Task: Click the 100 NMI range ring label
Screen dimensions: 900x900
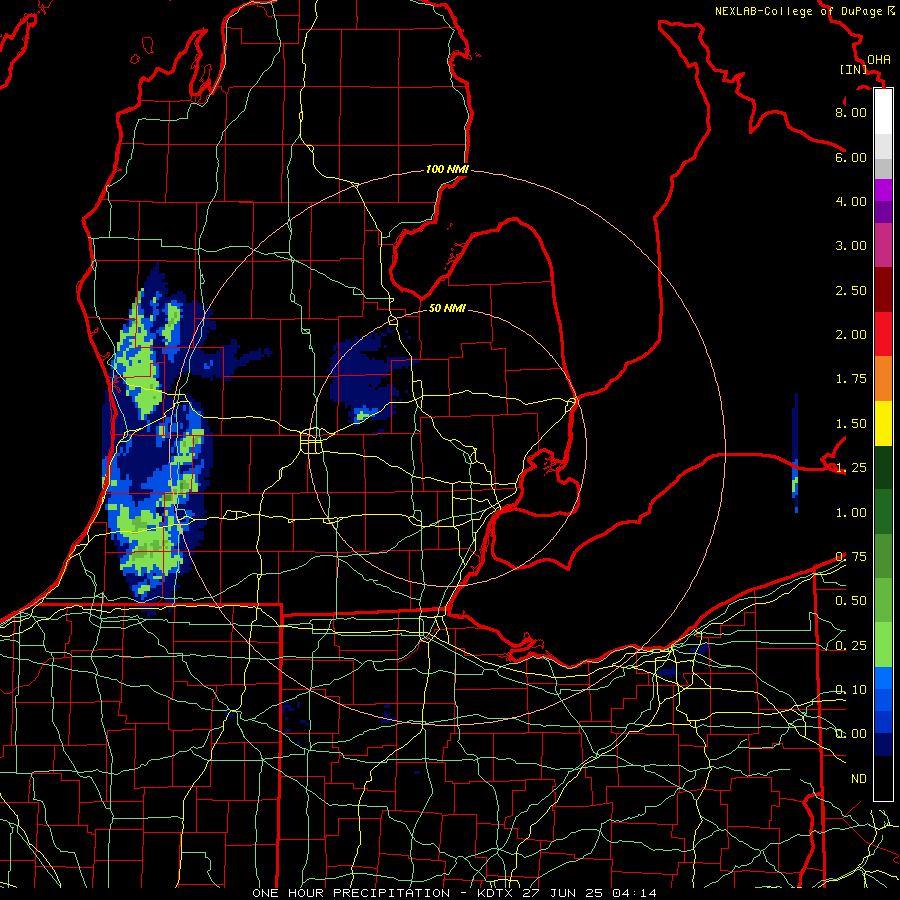Action: tap(447, 169)
